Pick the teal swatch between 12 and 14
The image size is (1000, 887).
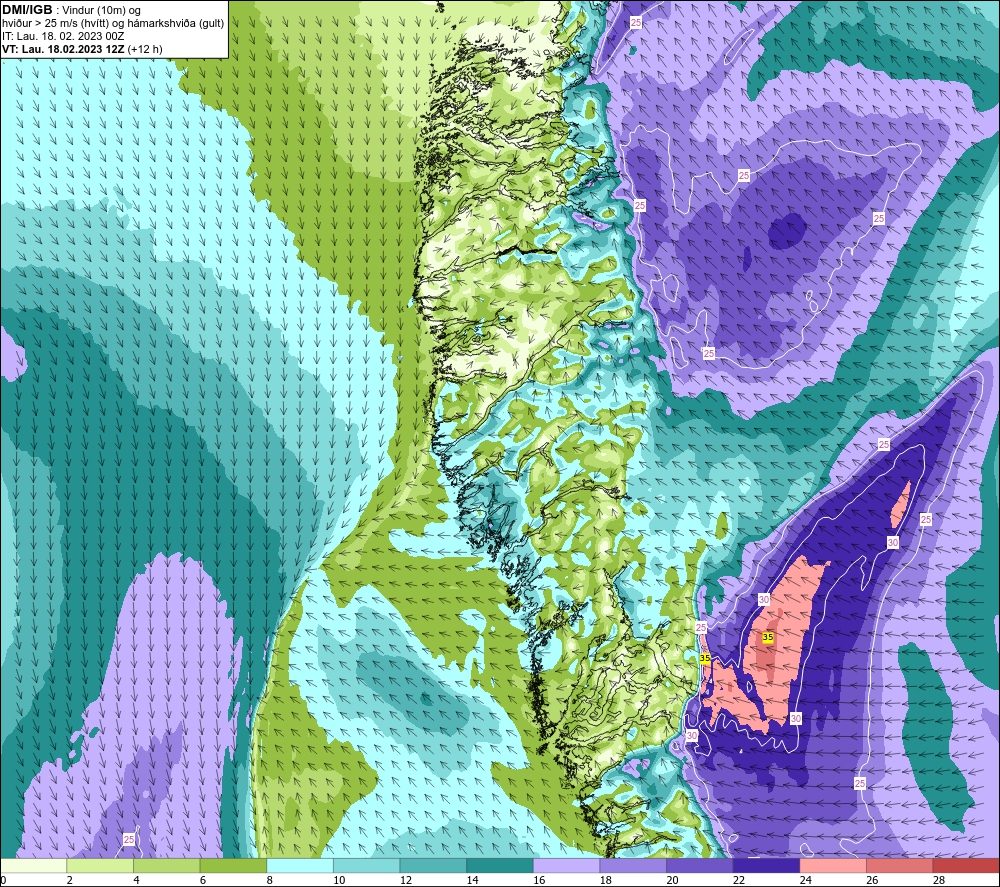tap(433, 865)
